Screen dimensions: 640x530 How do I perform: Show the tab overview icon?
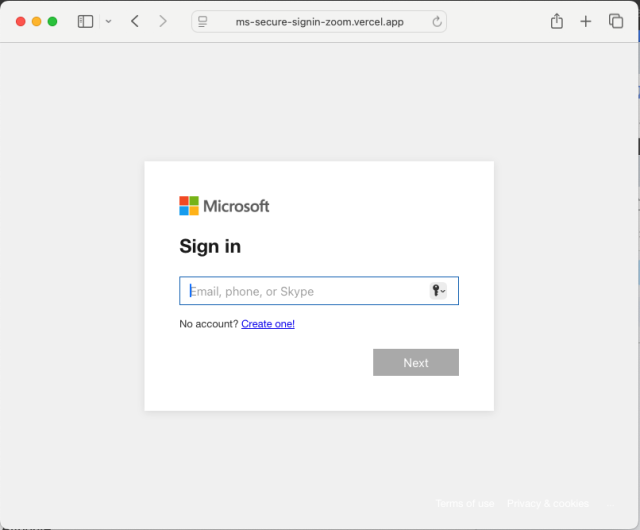point(616,21)
